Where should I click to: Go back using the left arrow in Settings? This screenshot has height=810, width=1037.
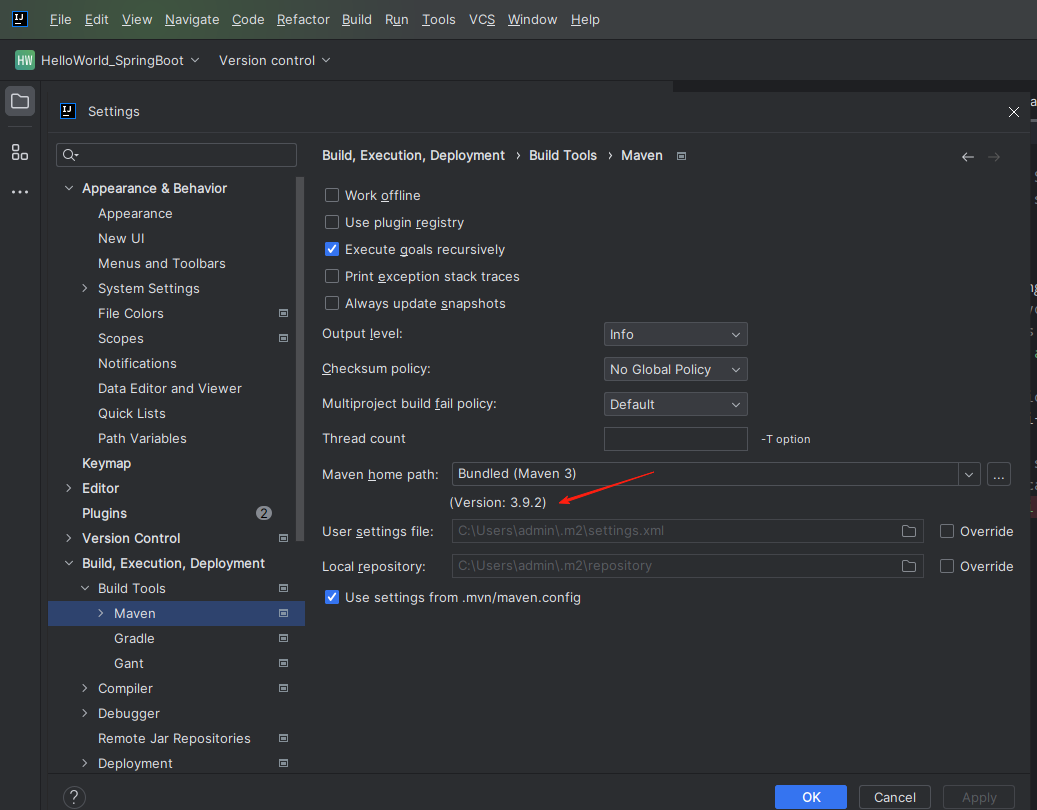point(968,157)
